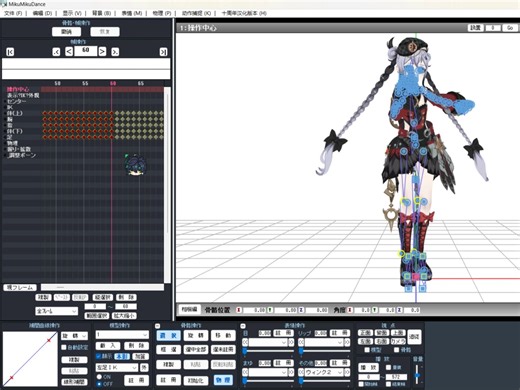Collapse the bone operation panel
Viewport: 520px width, 390px height.
(x=157, y=326)
